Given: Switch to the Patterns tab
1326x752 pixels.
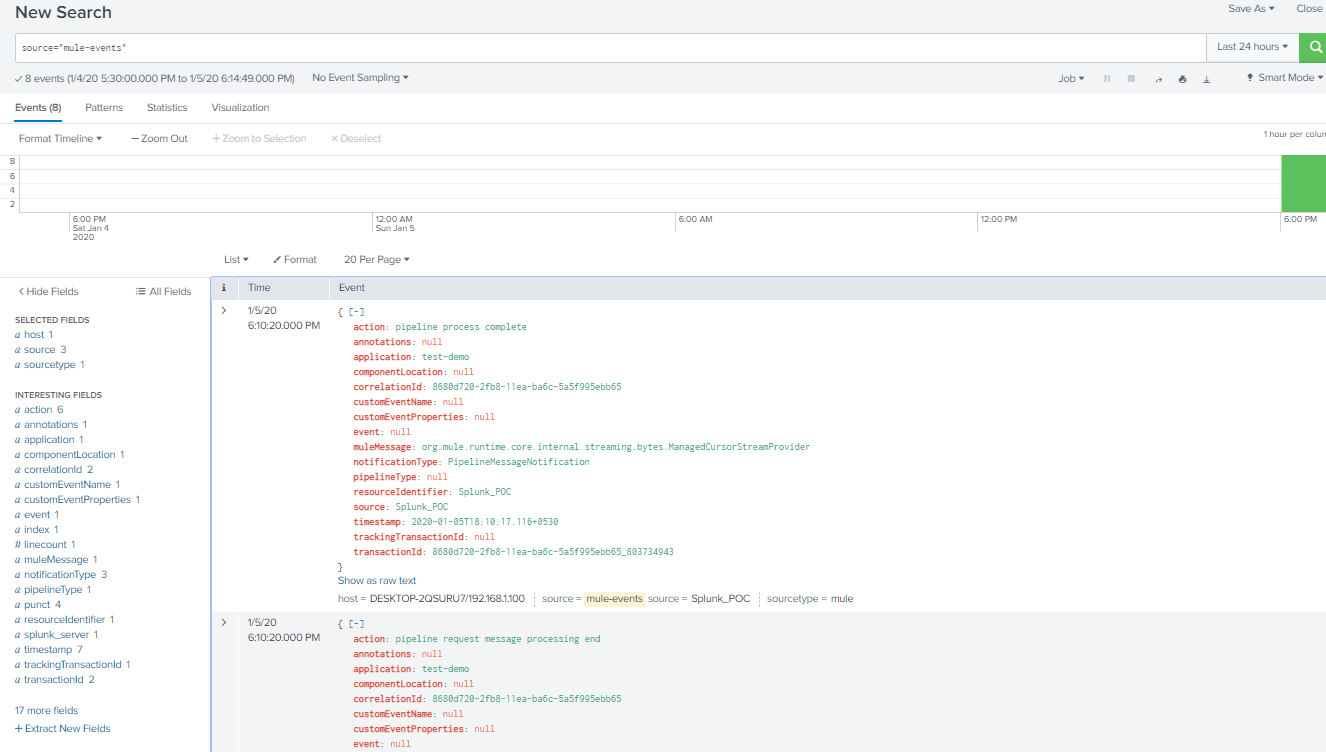Looking at the screenshot, I should click(x=104, y=108).
